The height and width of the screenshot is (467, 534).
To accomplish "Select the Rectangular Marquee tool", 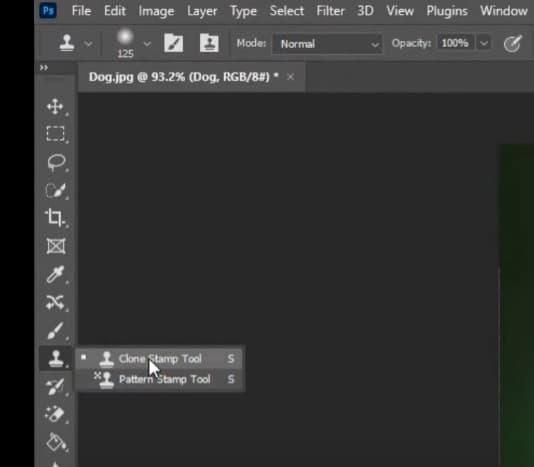I will coord(56,134).
